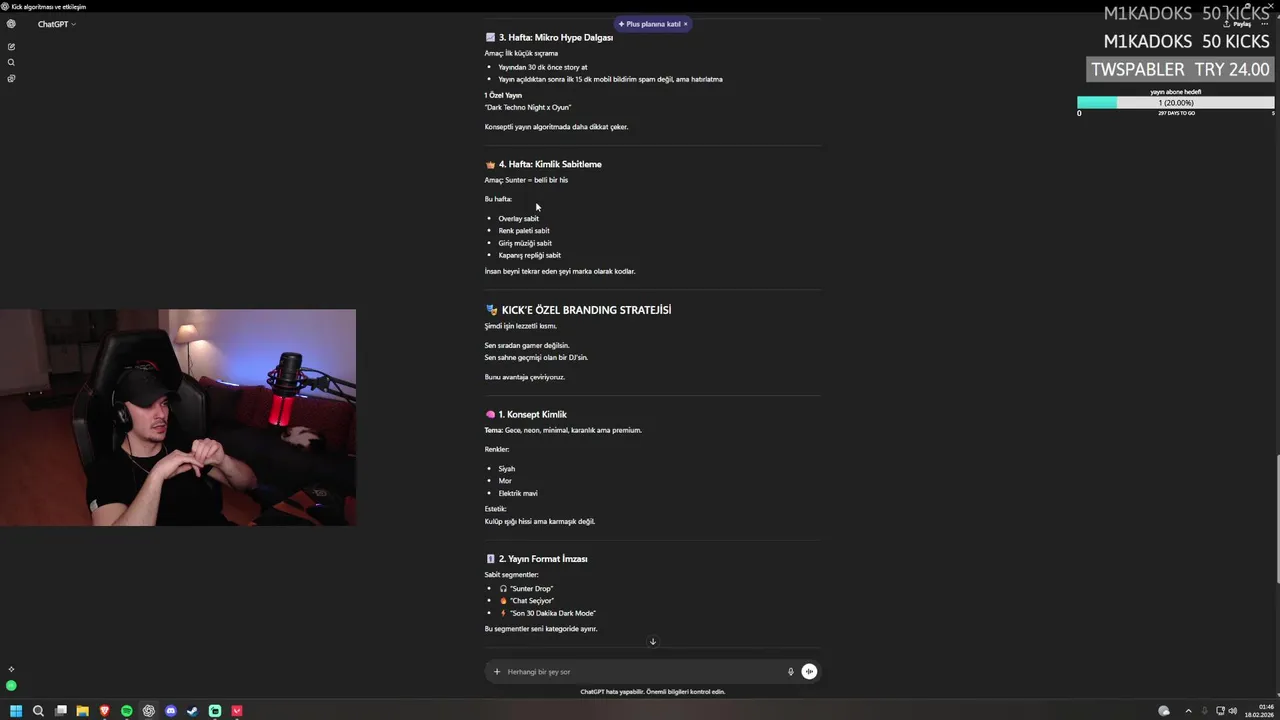Expand the system tray hidden icons chevron
Screen dimensions: 1280x720
(x=1188, y=711)
